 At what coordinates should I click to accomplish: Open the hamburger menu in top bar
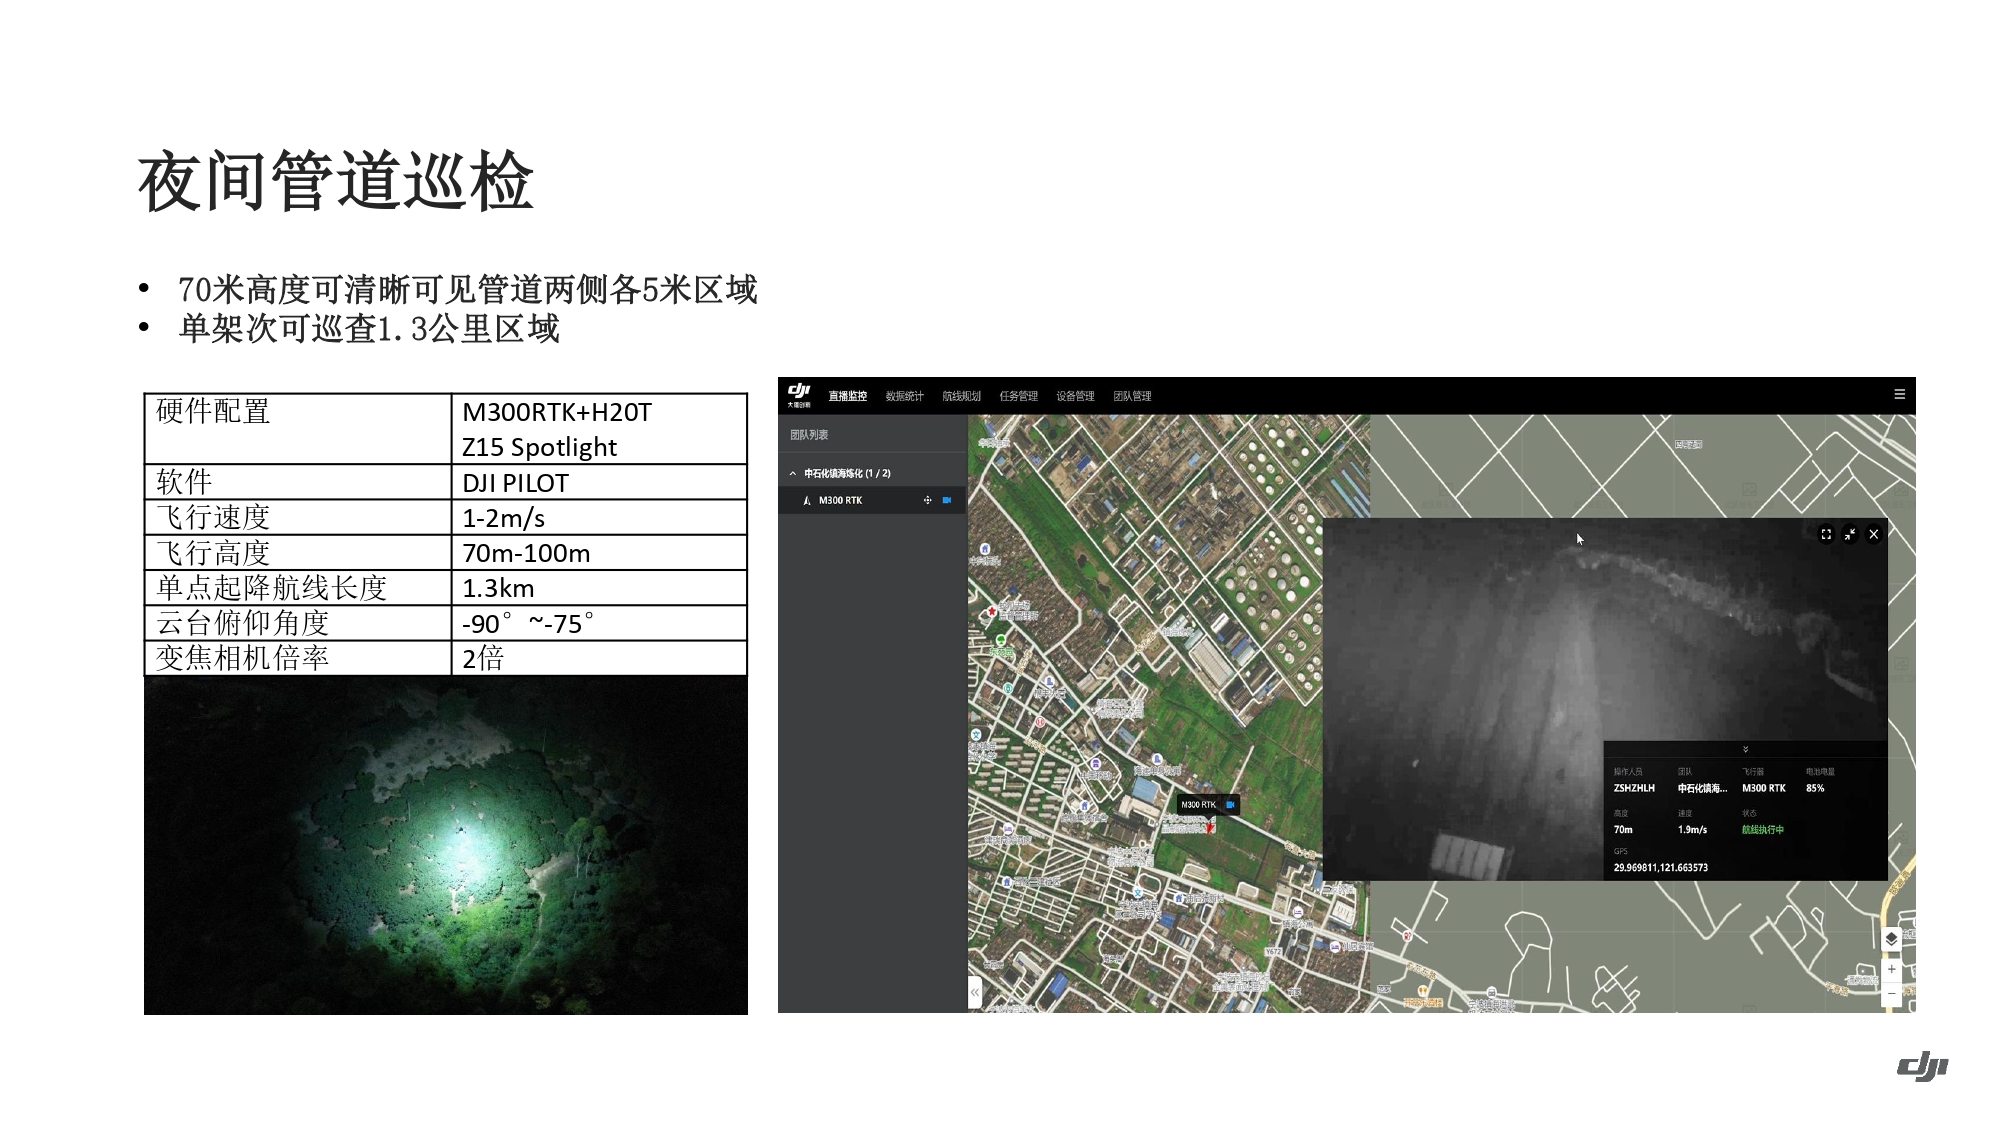point(1899,394)
